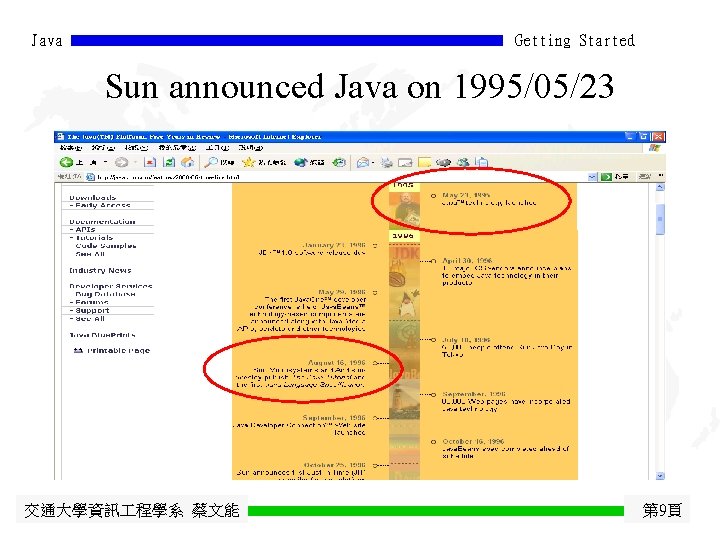Click the October 25, 1996 date text
This screenshot has height=540, width=720.
pyautogui.click(x=335, y=465)
